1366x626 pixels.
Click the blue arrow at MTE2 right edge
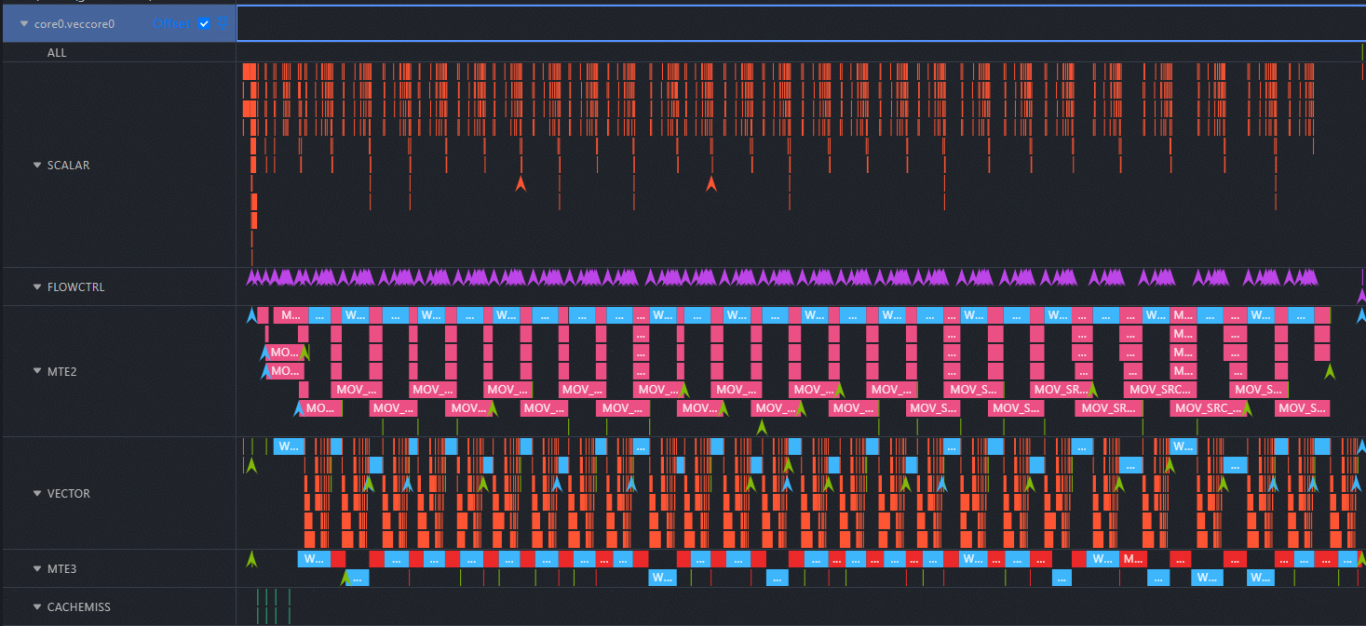click(x=1360, y=316)
